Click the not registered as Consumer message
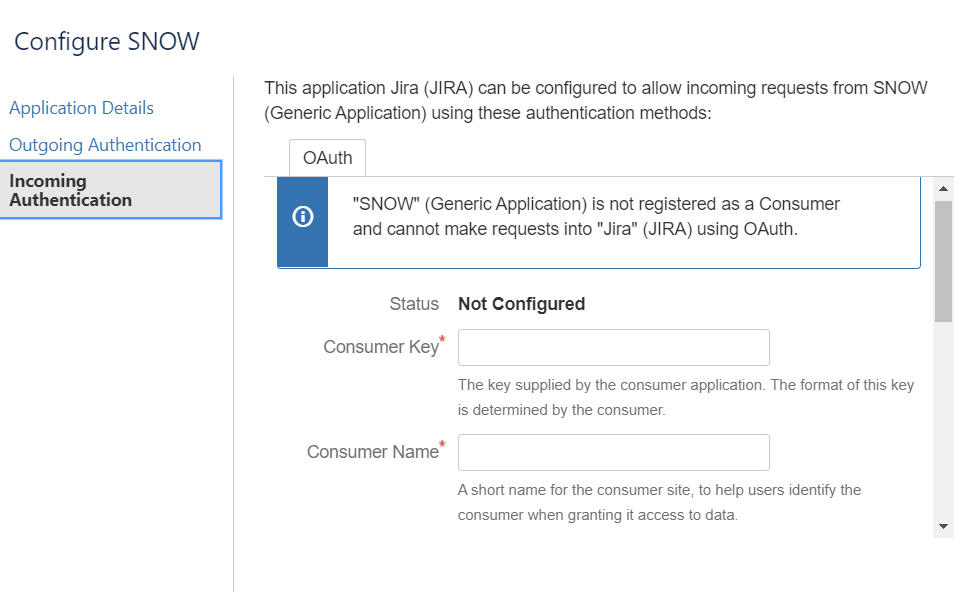Screen dimensions: 971x615 coord(596,217)
